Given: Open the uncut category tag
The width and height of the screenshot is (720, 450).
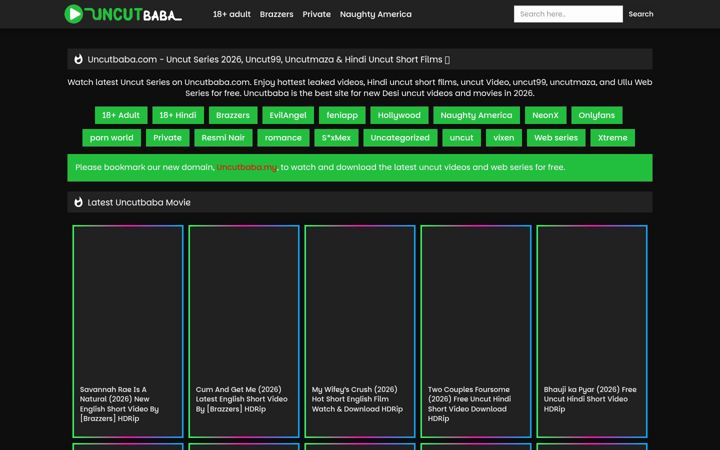Looking at the screenshot, I should click(461, 138).
